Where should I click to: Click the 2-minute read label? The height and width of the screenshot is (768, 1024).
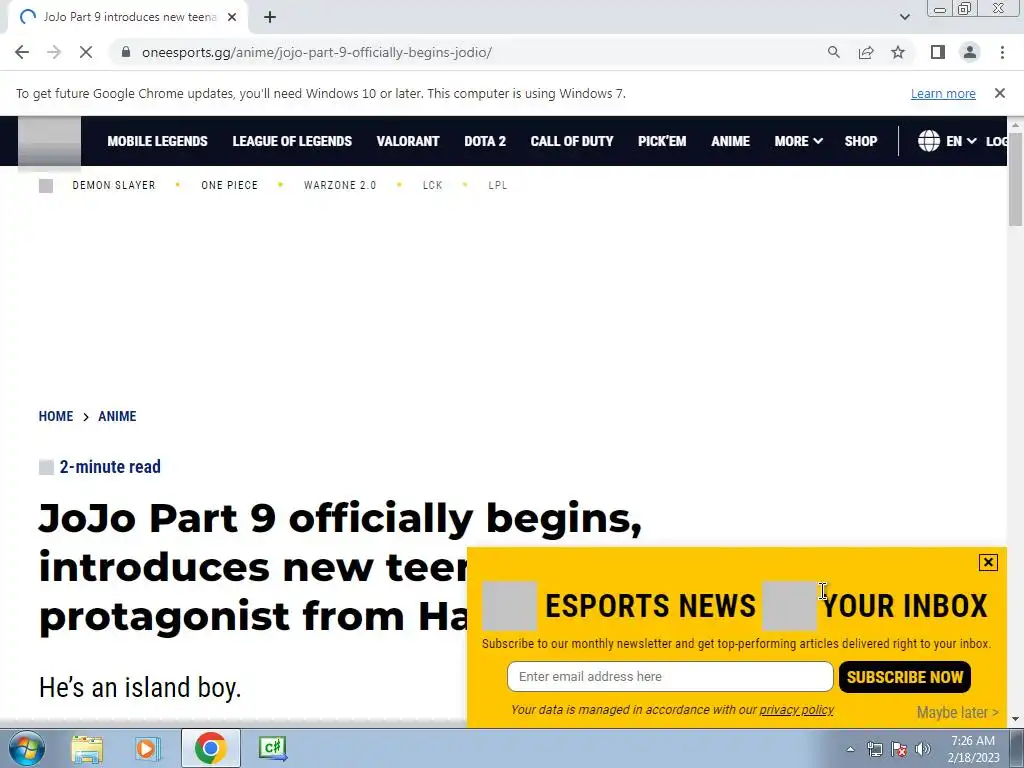click(x=110, y=467)
